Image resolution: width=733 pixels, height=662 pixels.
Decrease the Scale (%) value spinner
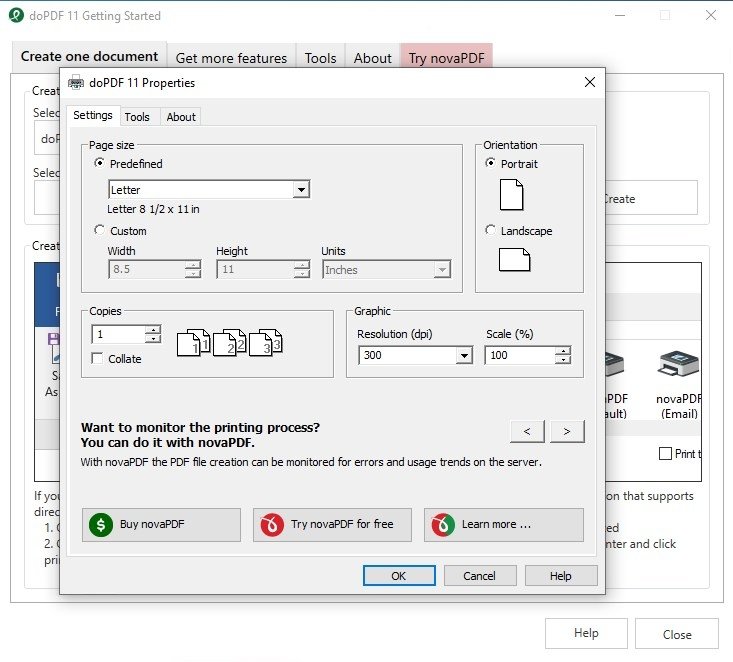563,360
